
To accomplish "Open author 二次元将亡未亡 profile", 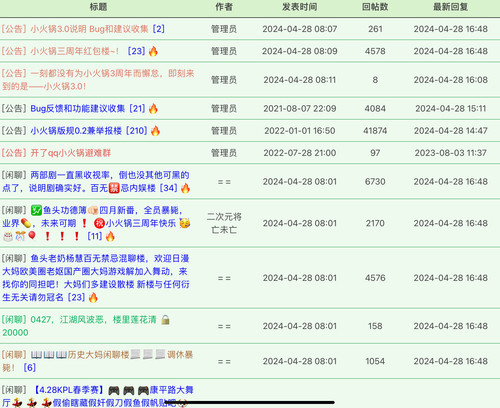I will click(224, 223).
